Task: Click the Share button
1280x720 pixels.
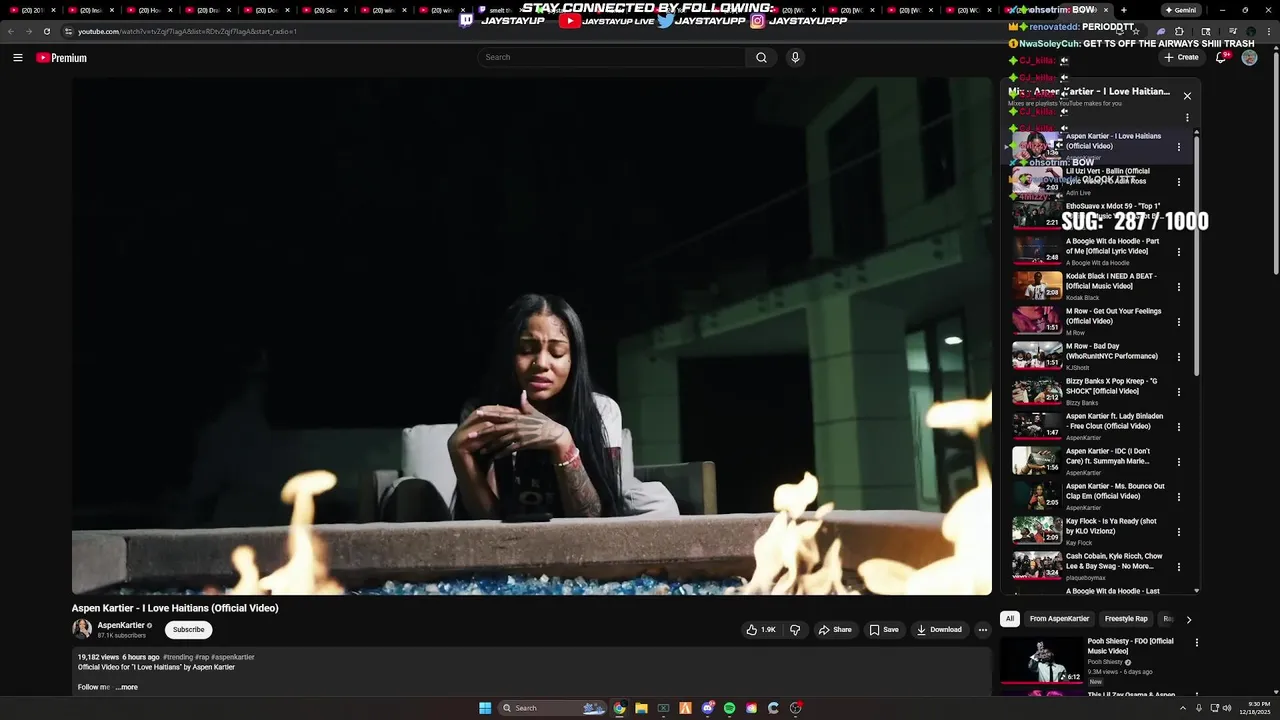Action: 835,630
